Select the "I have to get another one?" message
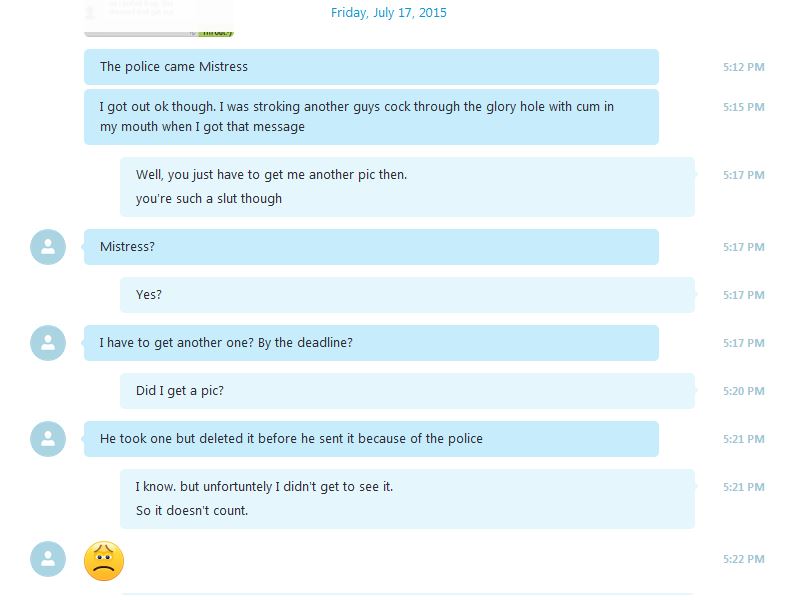This screenshot has height=600, width=796. point(371,343)
